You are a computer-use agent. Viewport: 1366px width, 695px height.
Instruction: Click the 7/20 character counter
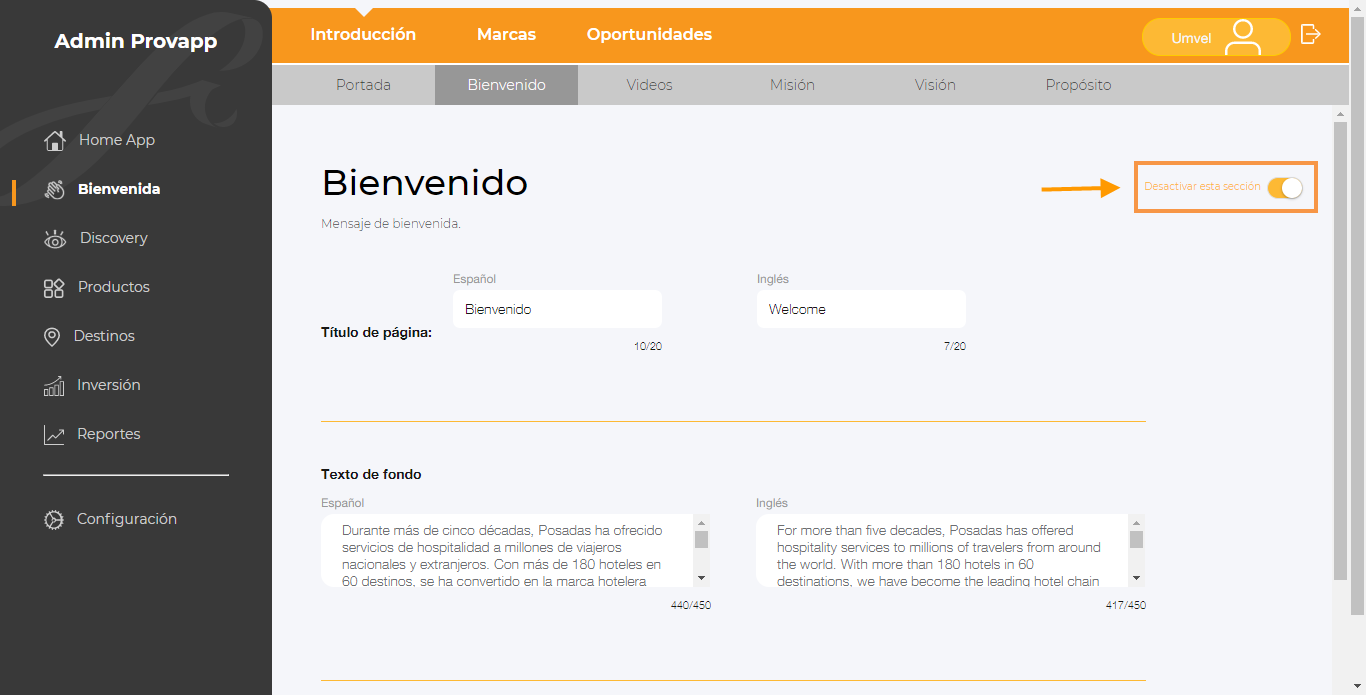coord(954,346)
